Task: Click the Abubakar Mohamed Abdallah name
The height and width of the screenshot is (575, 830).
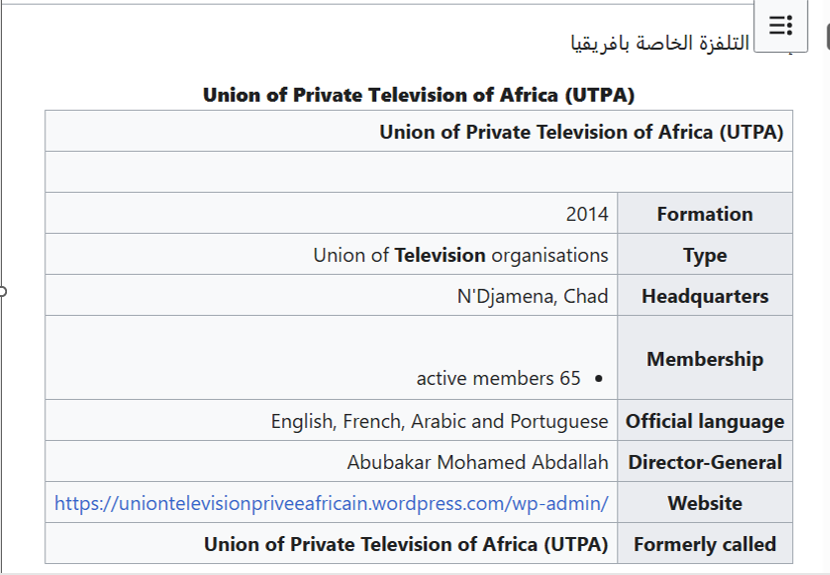Action: pos(477,462)
